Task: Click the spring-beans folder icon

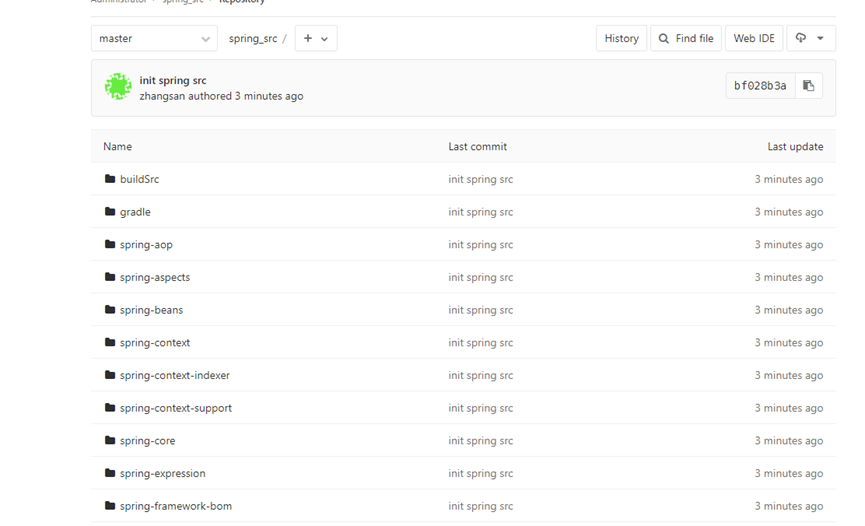Action: 110,310
